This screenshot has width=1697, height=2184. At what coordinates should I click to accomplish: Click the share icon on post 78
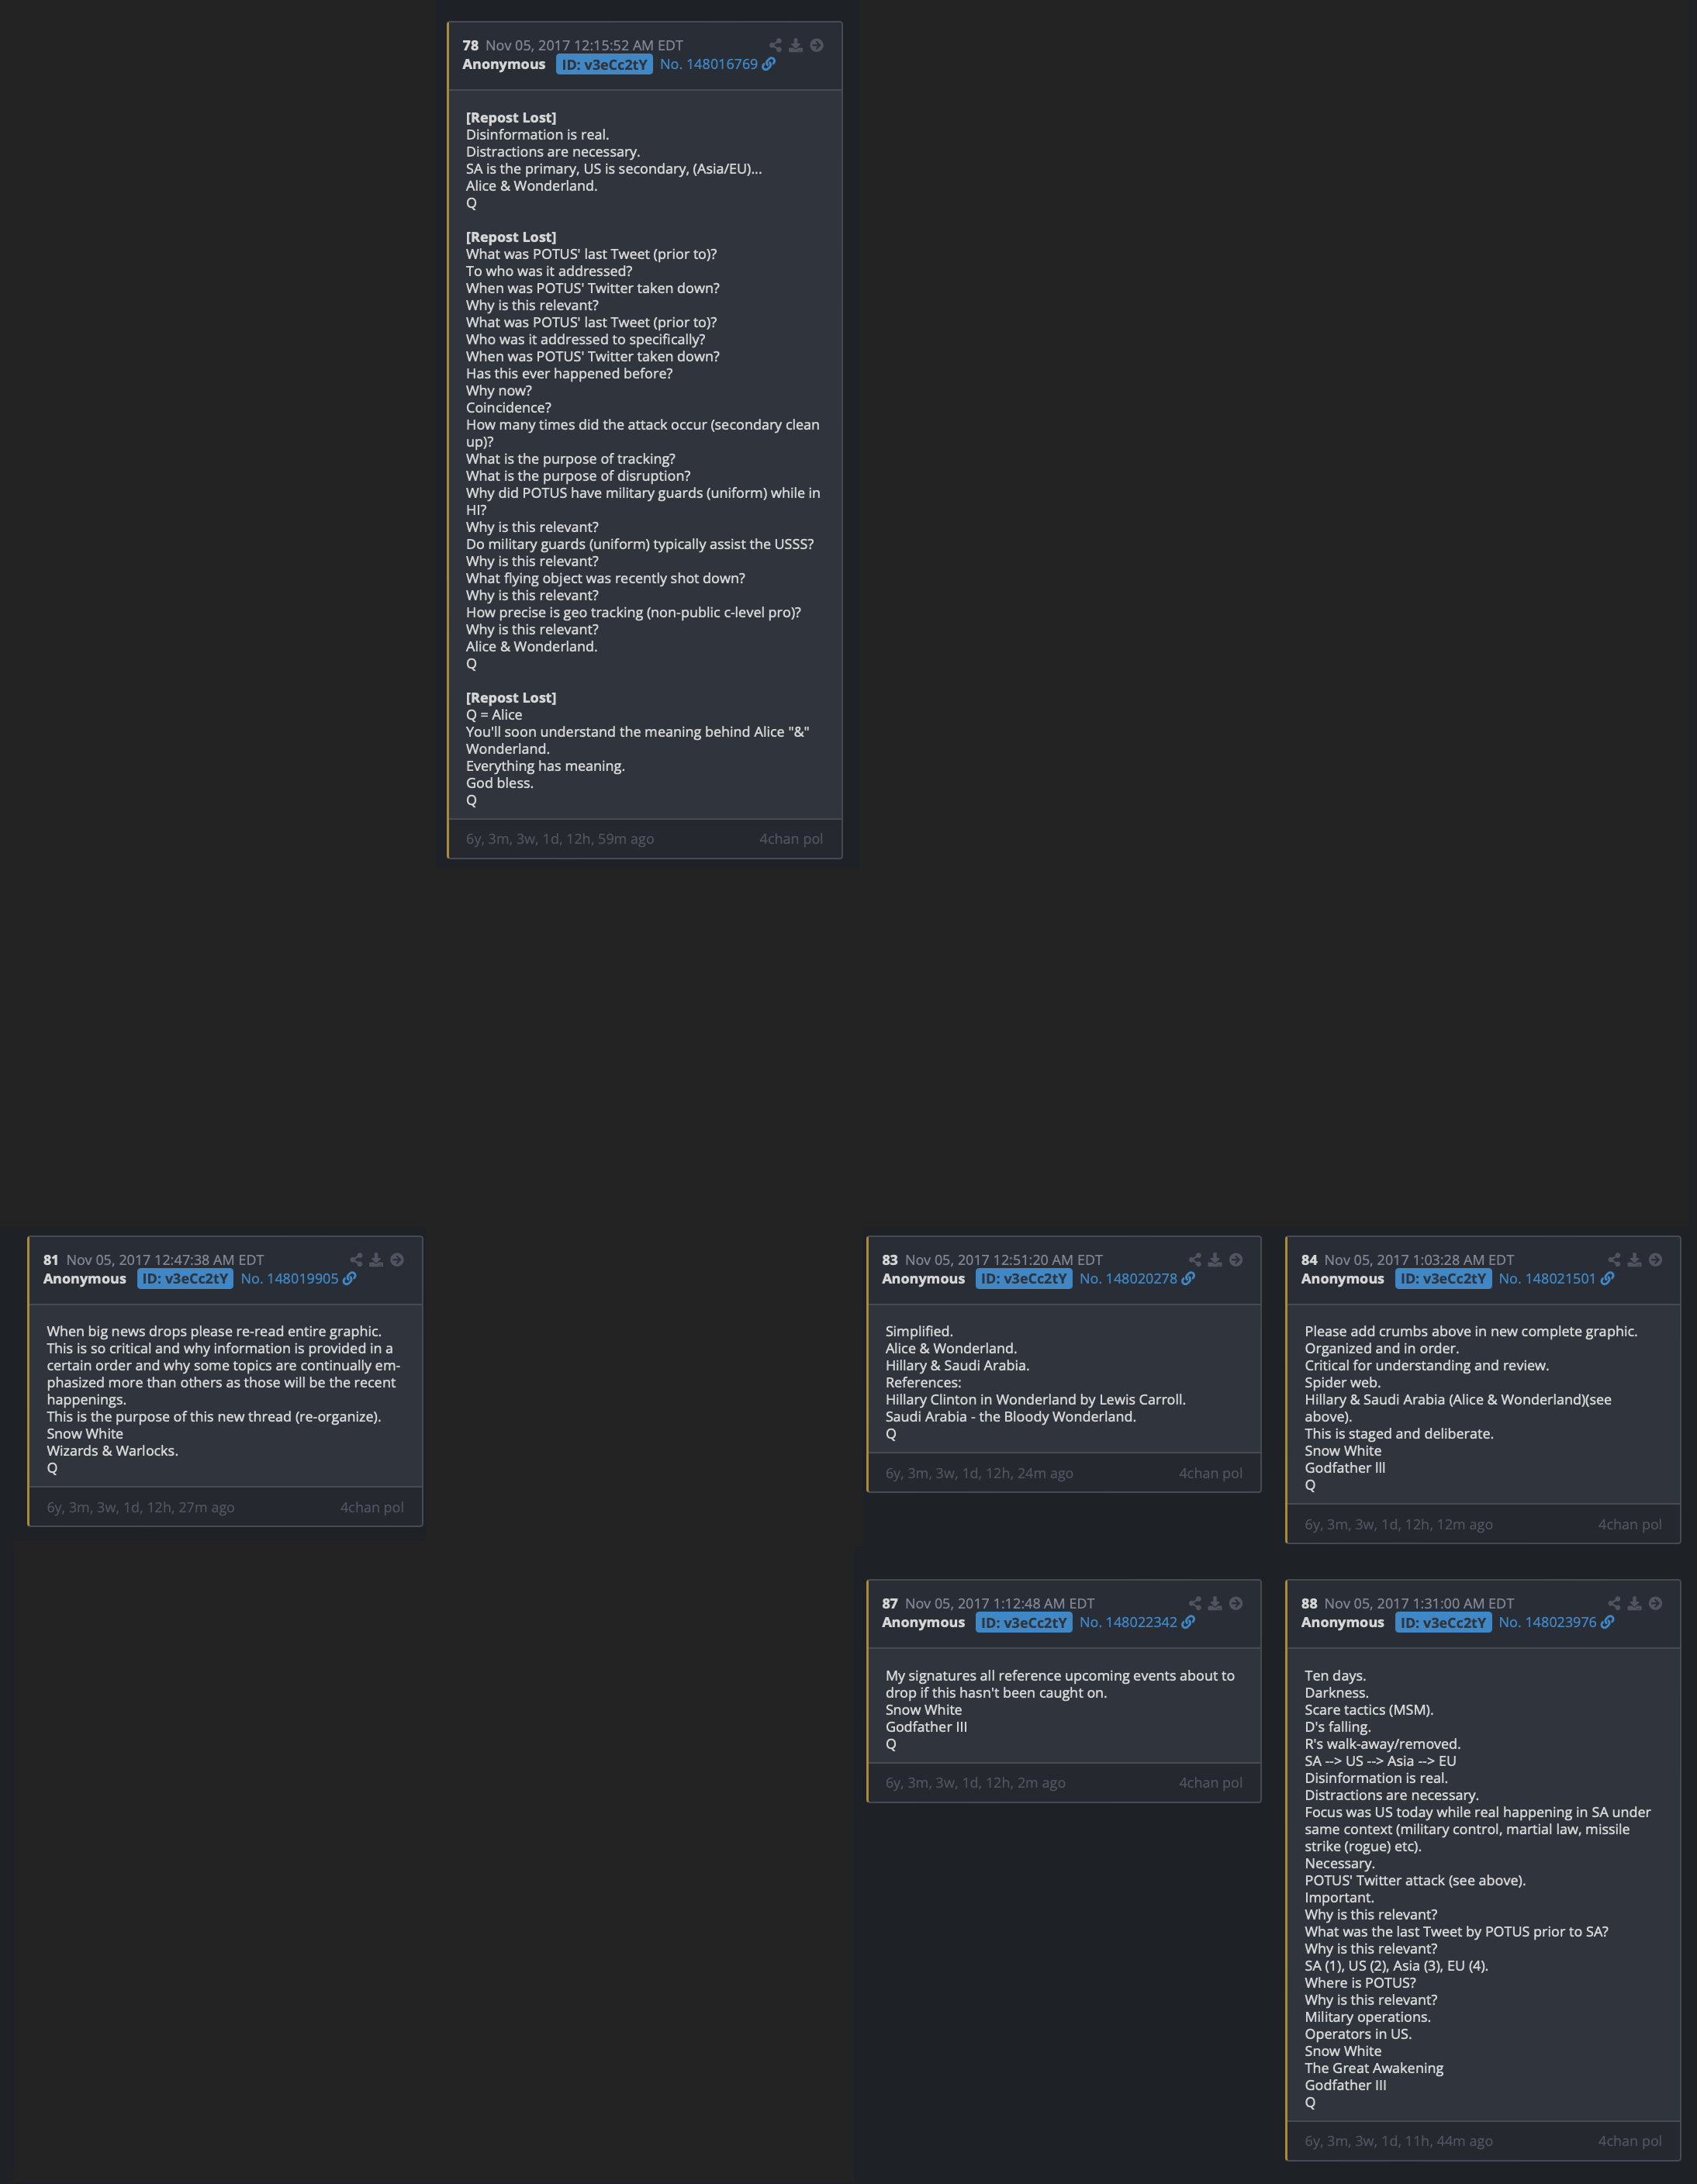pos(775,45)
